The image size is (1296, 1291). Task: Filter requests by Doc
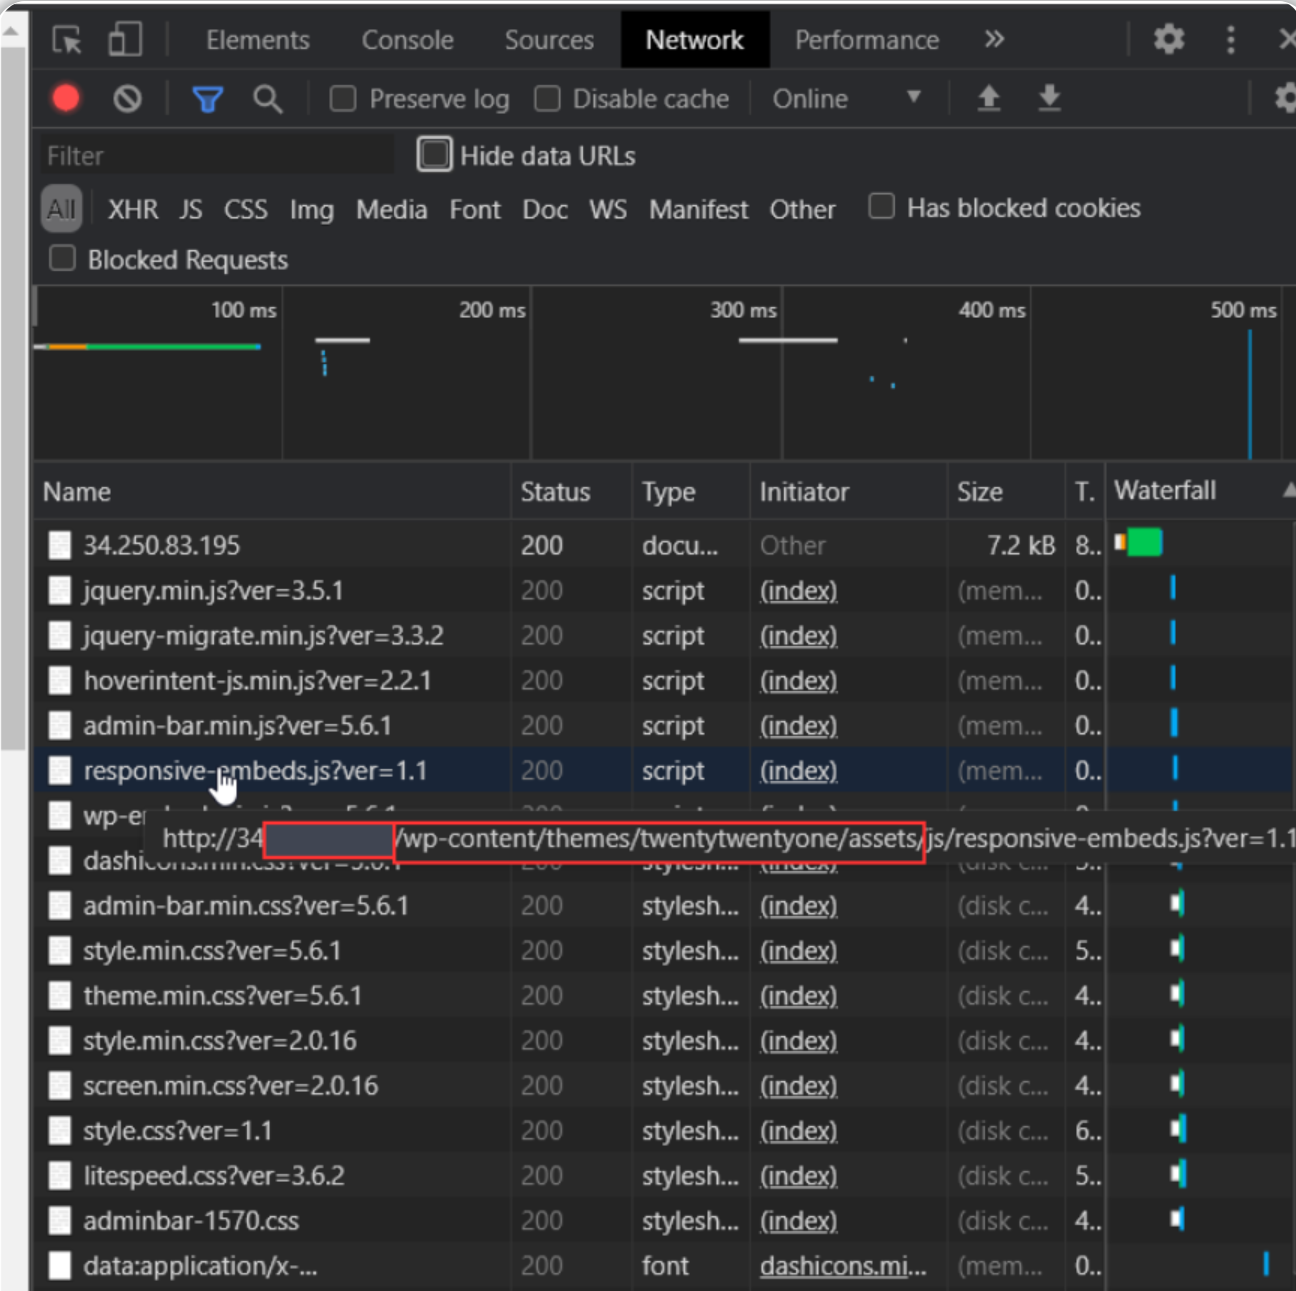coord(545,209)
